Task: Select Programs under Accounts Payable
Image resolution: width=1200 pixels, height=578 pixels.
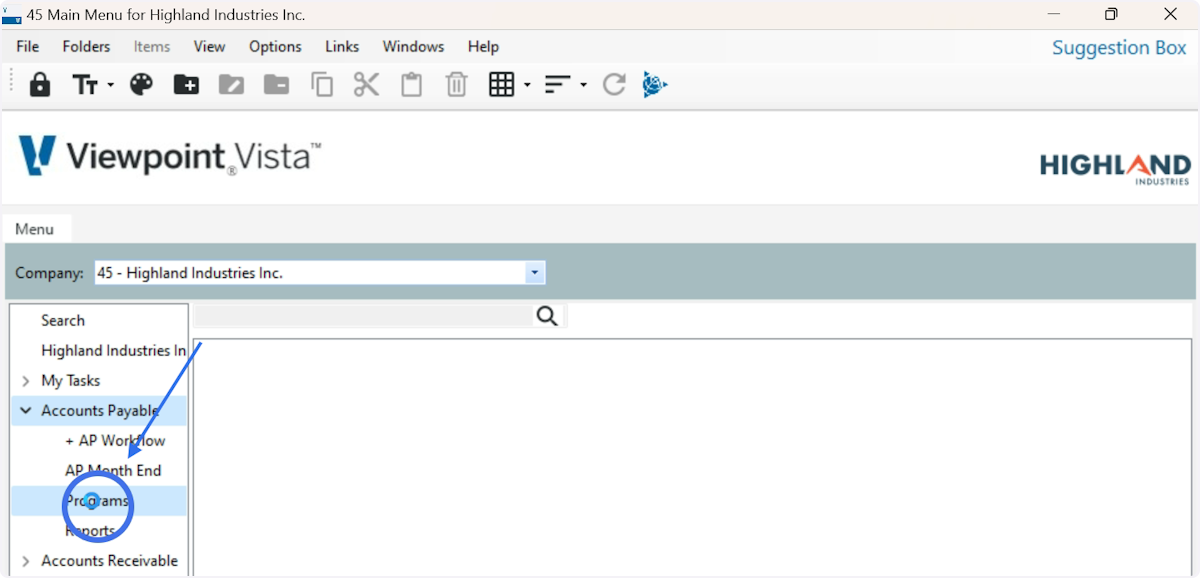Action: point(97,501)
